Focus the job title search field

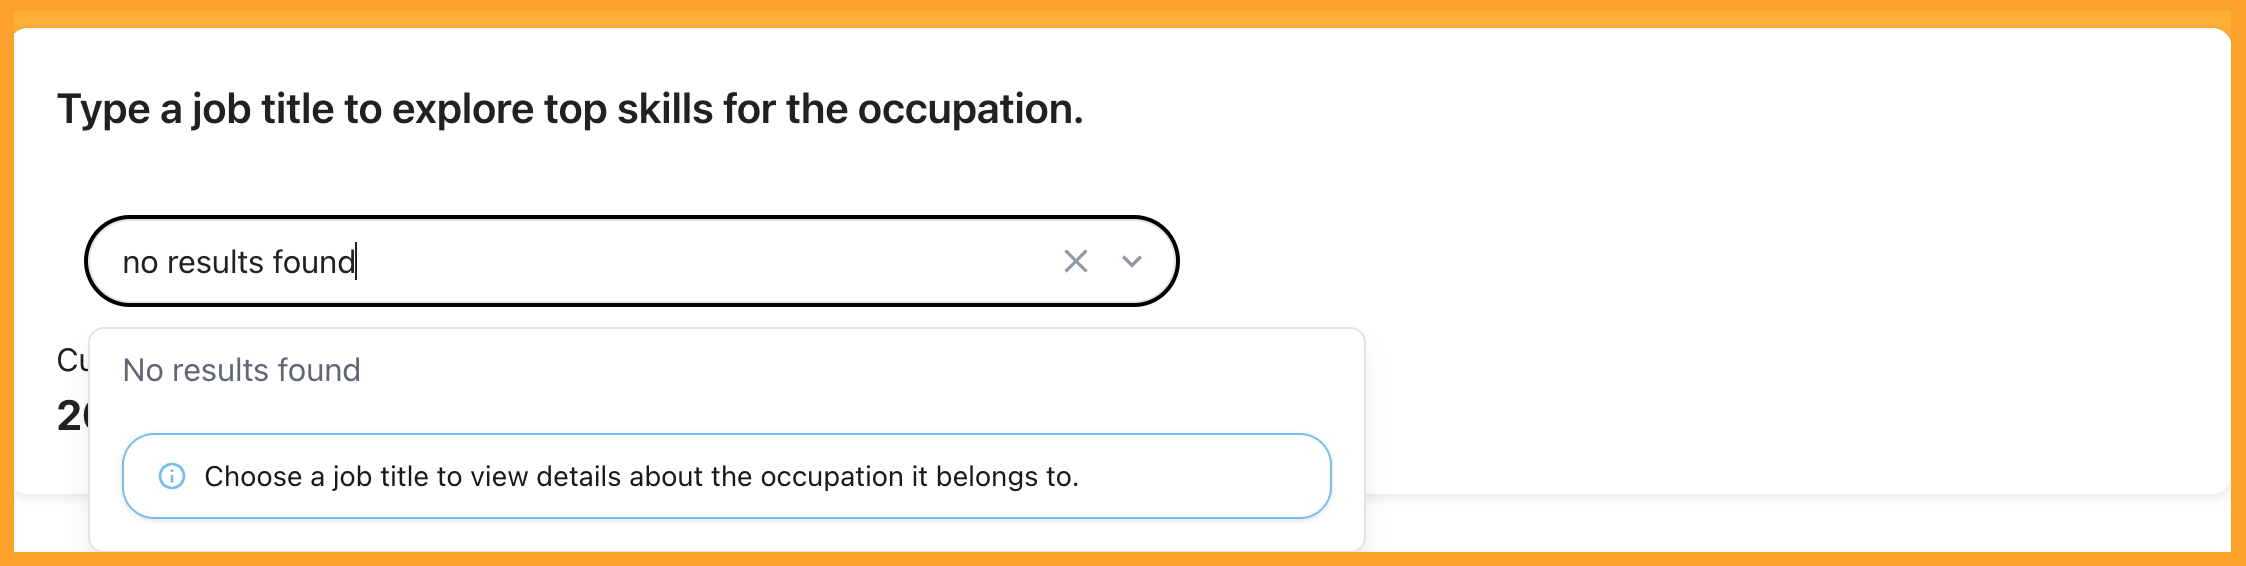coord(632,261)
